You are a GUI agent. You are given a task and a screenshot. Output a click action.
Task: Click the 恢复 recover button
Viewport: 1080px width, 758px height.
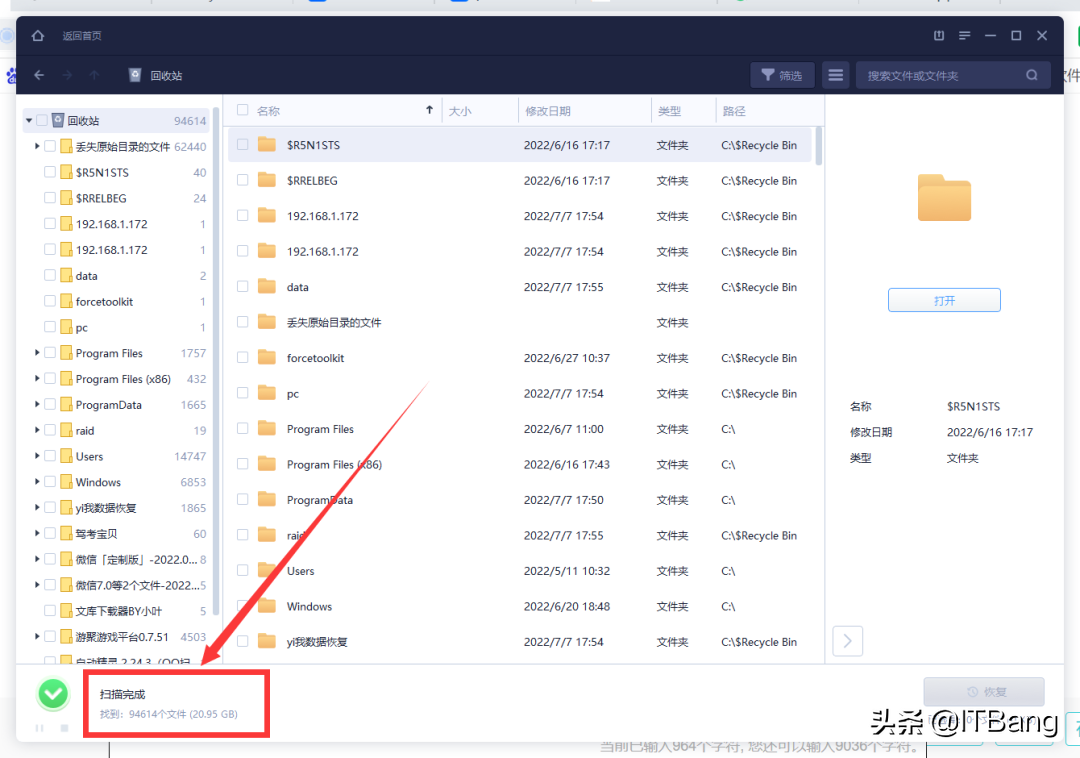click(983, 692)
